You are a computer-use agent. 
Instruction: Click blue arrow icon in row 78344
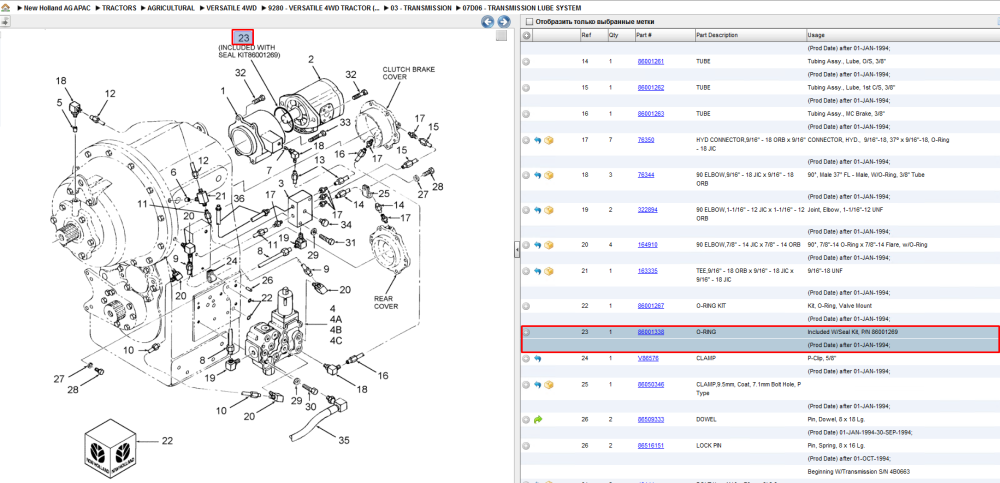click(538, 175)
